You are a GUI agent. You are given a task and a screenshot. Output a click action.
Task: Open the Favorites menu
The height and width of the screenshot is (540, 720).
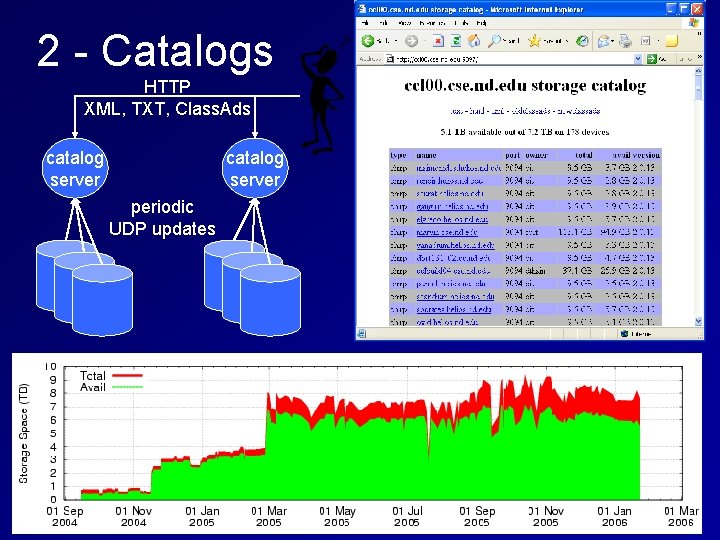click(x=432, y=22)
